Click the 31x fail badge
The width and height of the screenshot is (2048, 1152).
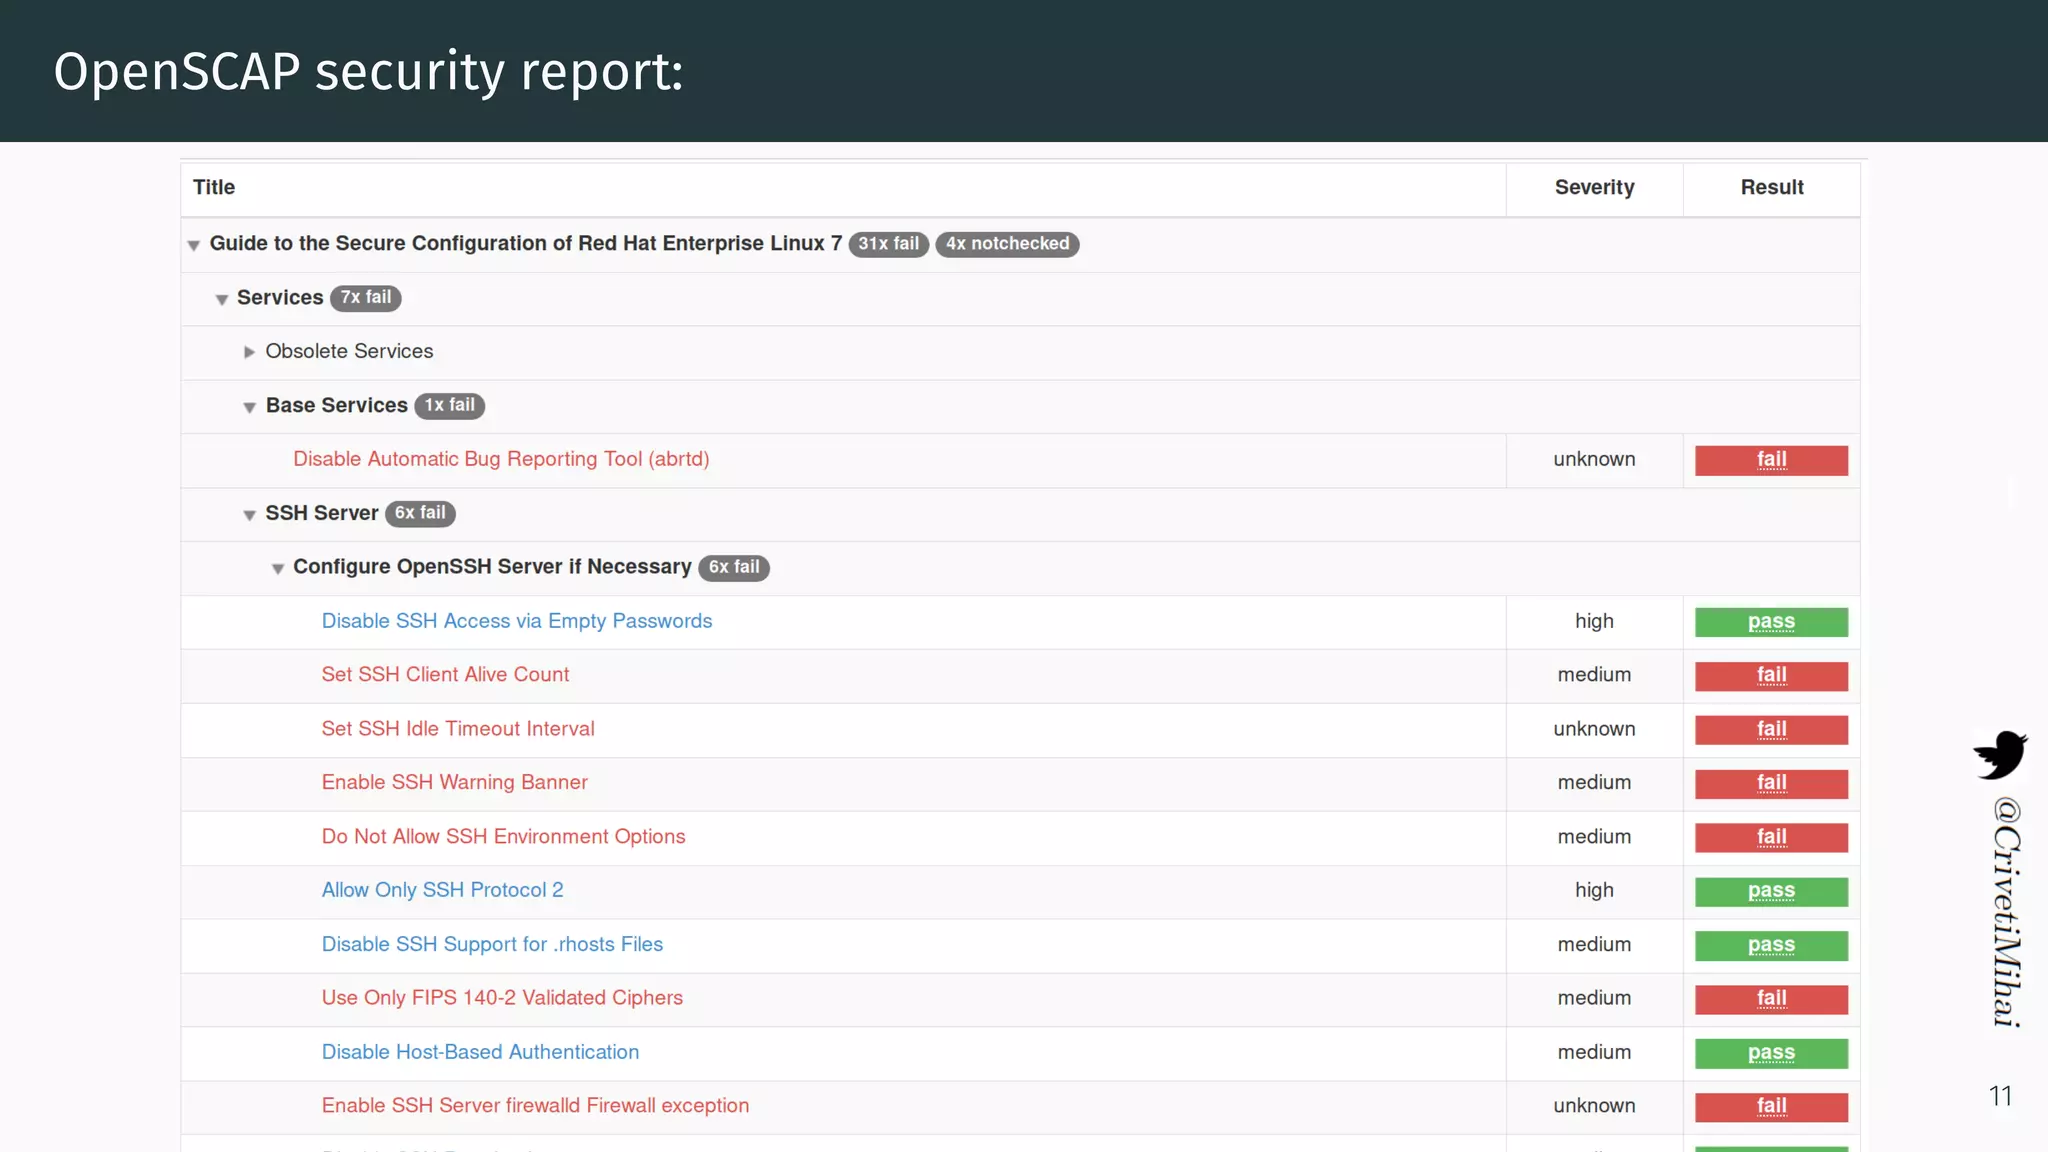pyautogui.click(x=889, y=244)
